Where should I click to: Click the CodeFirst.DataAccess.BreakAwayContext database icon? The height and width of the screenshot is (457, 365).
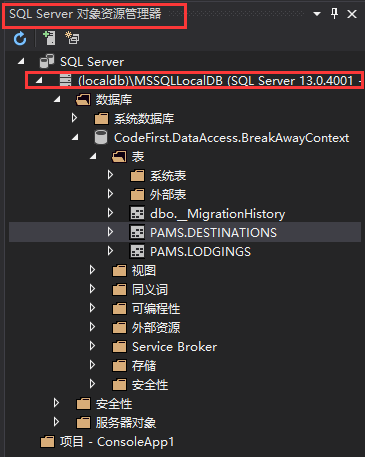point(101,137)
